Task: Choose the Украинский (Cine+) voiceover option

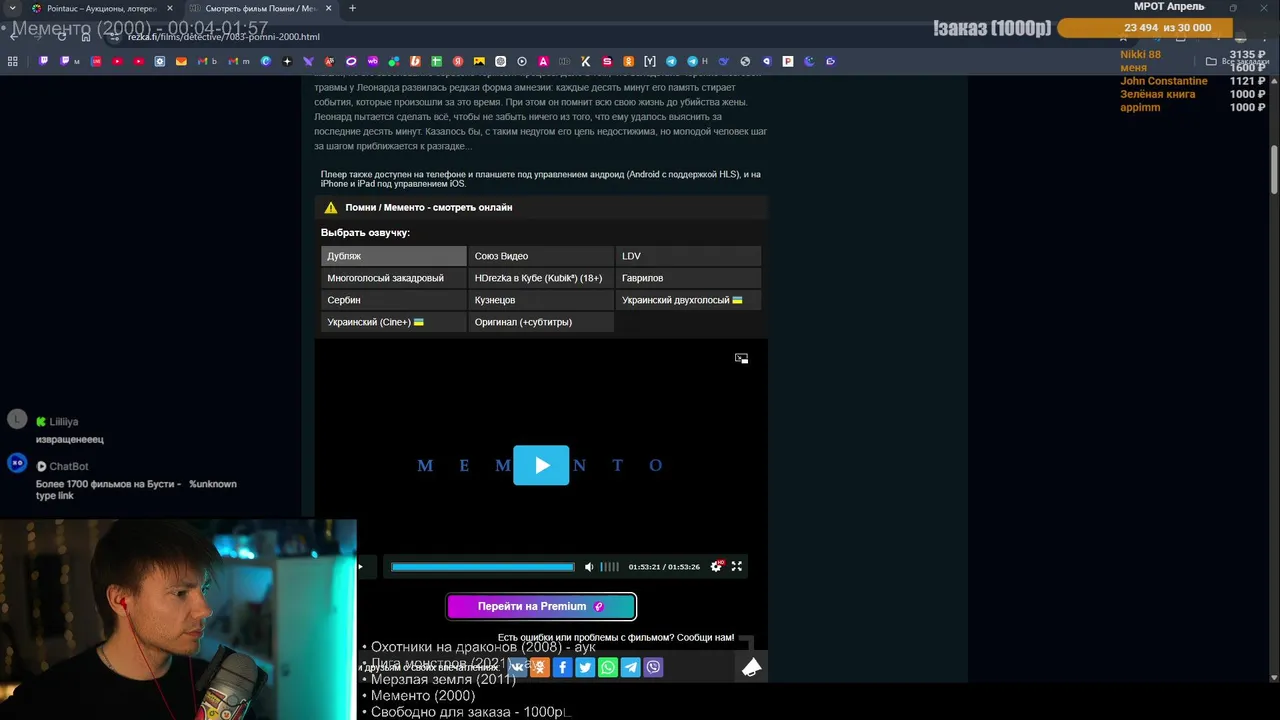Action: coord(393,322)
